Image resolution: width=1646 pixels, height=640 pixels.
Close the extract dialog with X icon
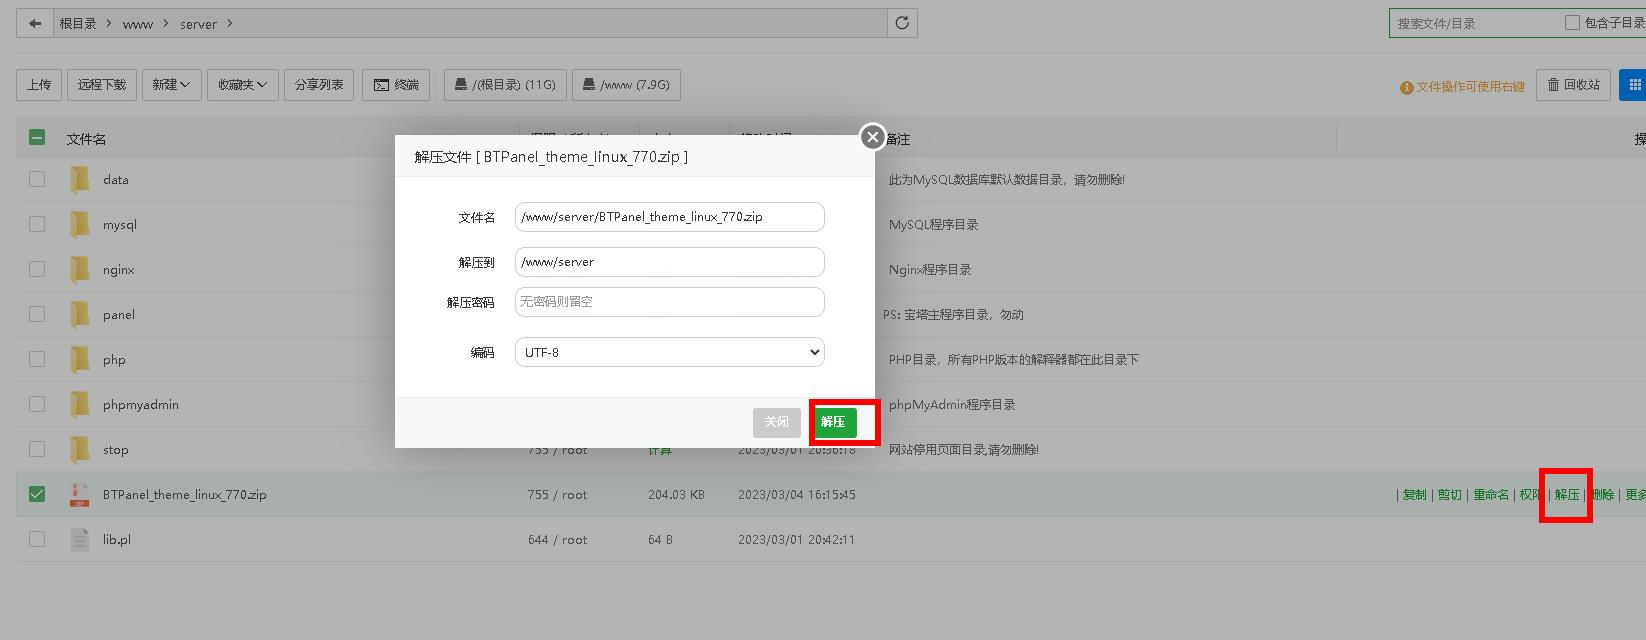click(x=872, y=137)
